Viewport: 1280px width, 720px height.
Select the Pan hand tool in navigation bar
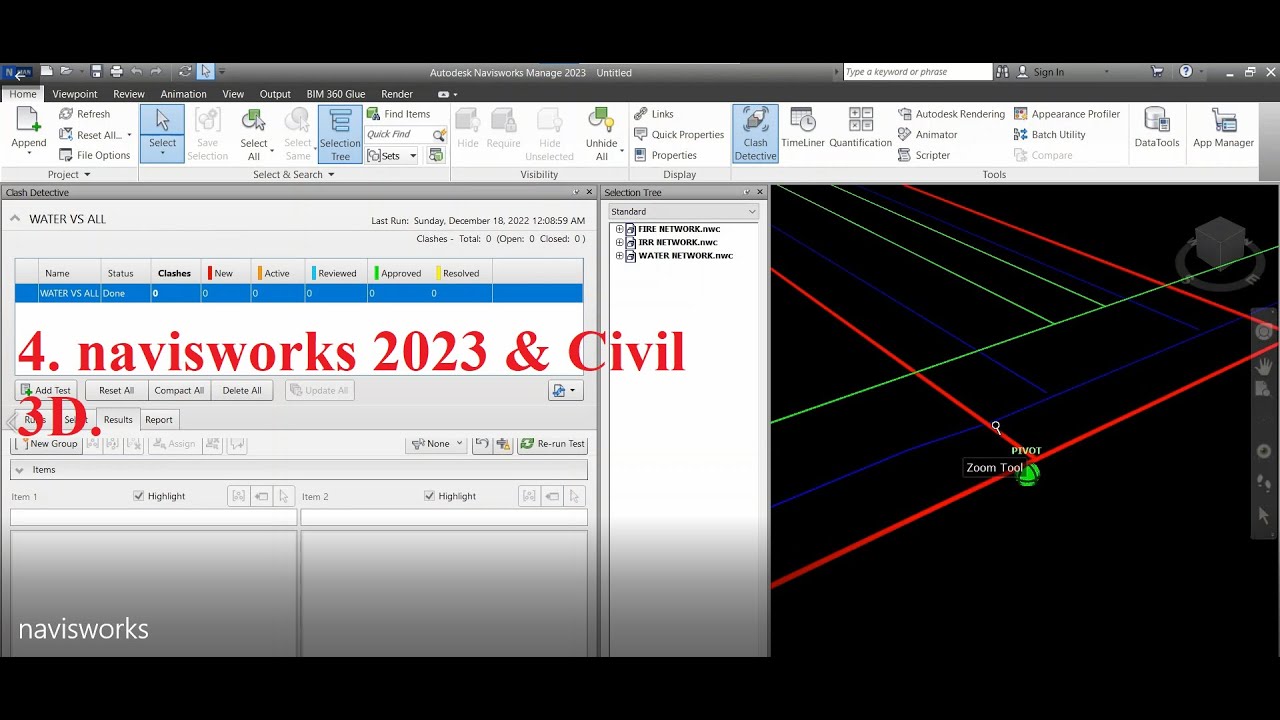pos(1264,366)
